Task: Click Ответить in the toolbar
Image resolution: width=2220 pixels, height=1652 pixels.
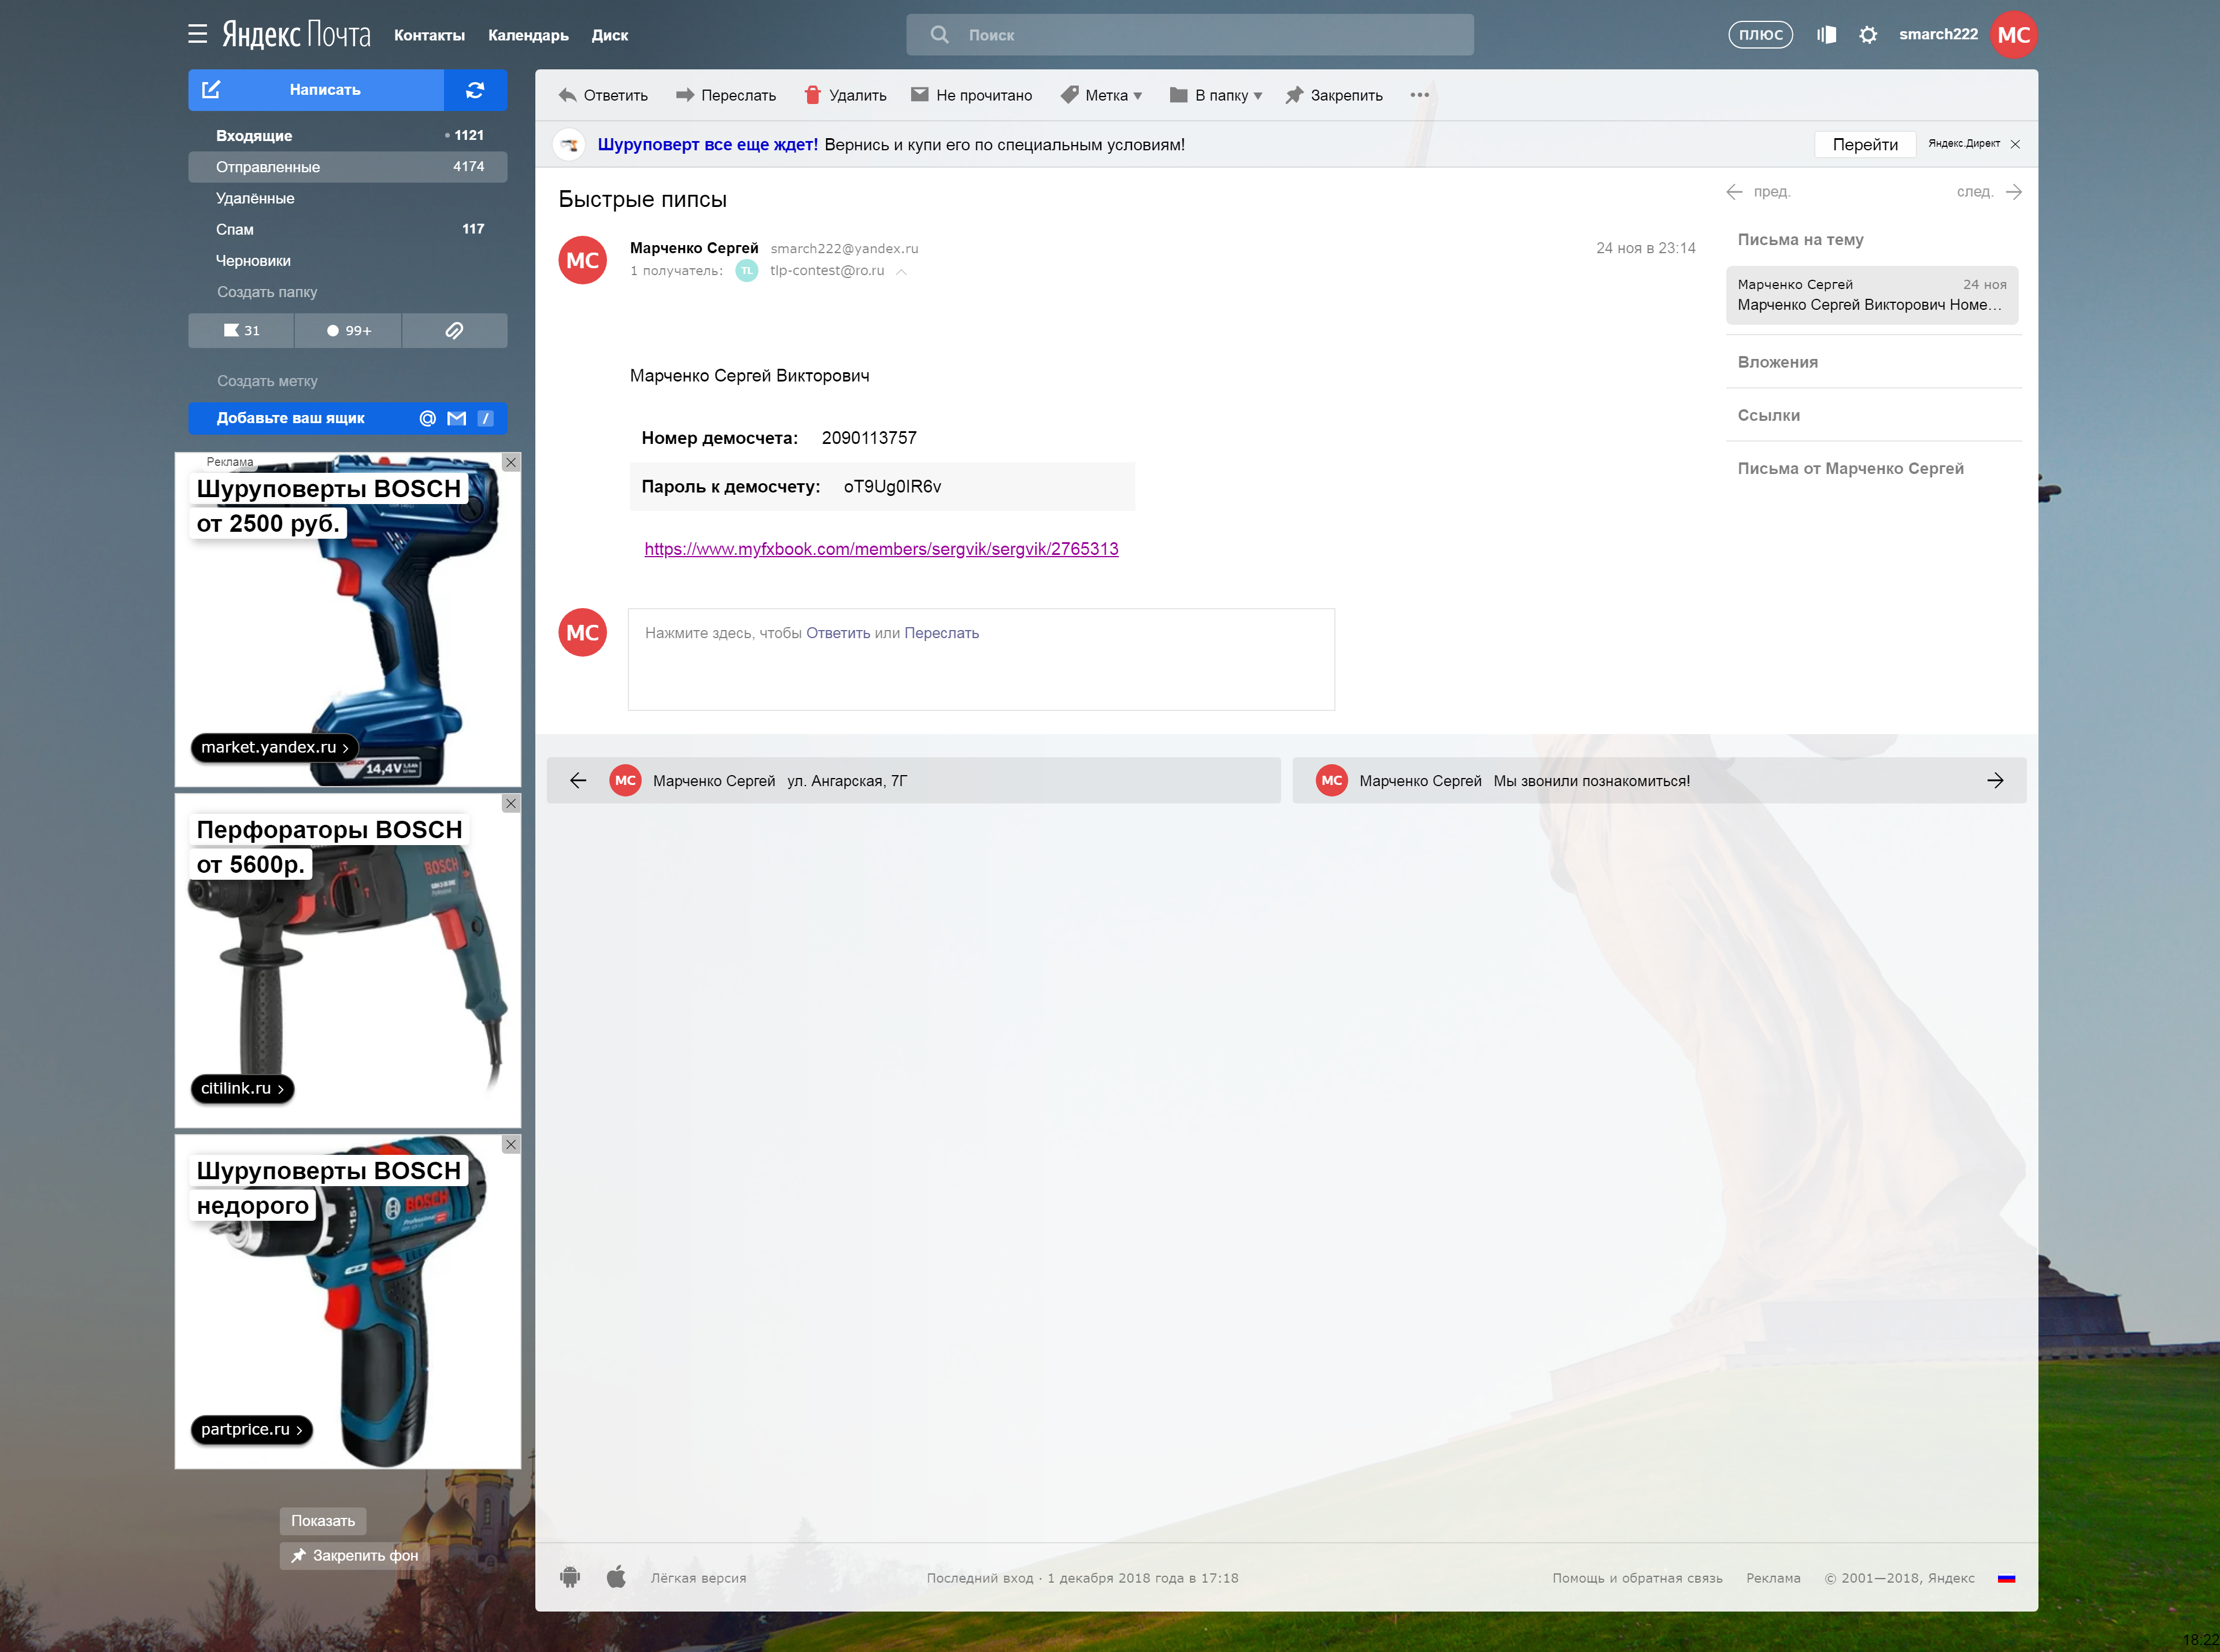Action: click(603, 95)
